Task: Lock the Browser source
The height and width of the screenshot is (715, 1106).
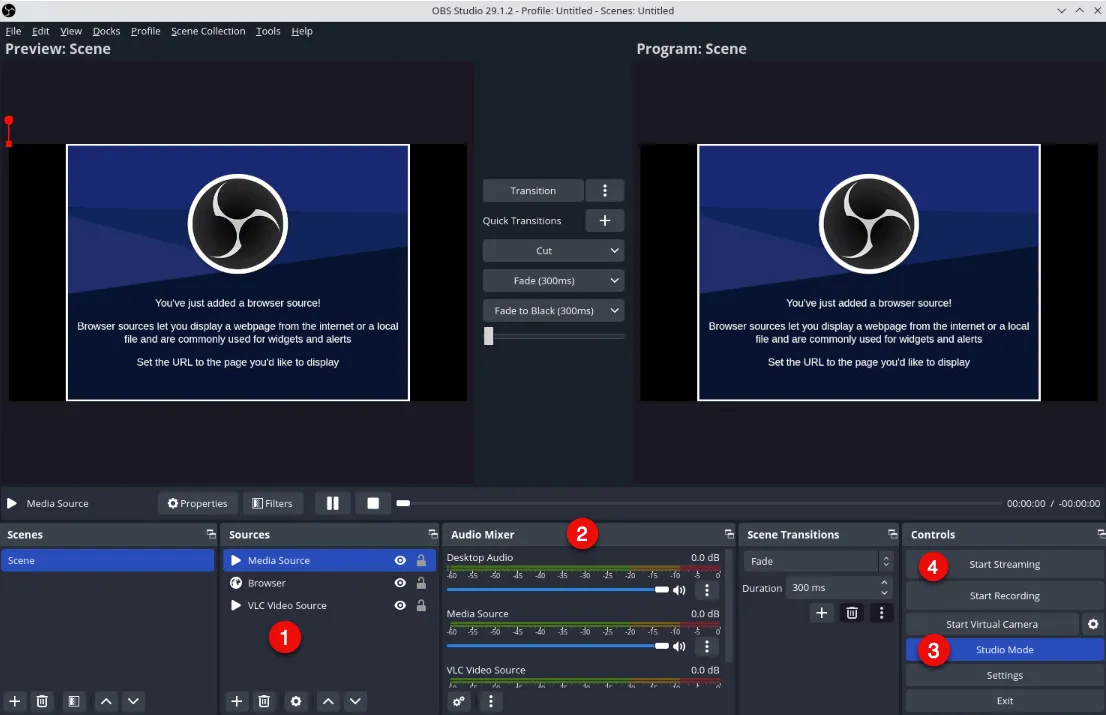Action: tap(421, 583)
